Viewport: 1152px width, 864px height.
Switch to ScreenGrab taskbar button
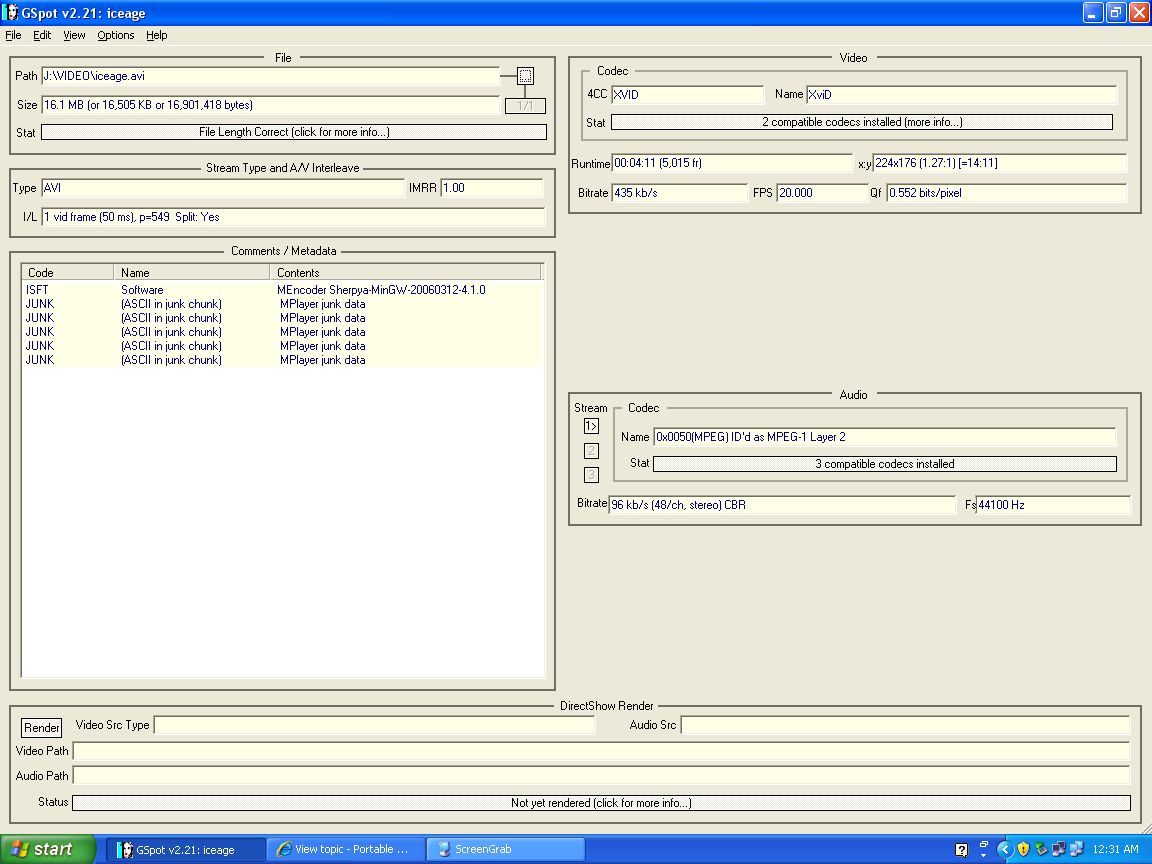pyautogui.click(x=506, y=849)
